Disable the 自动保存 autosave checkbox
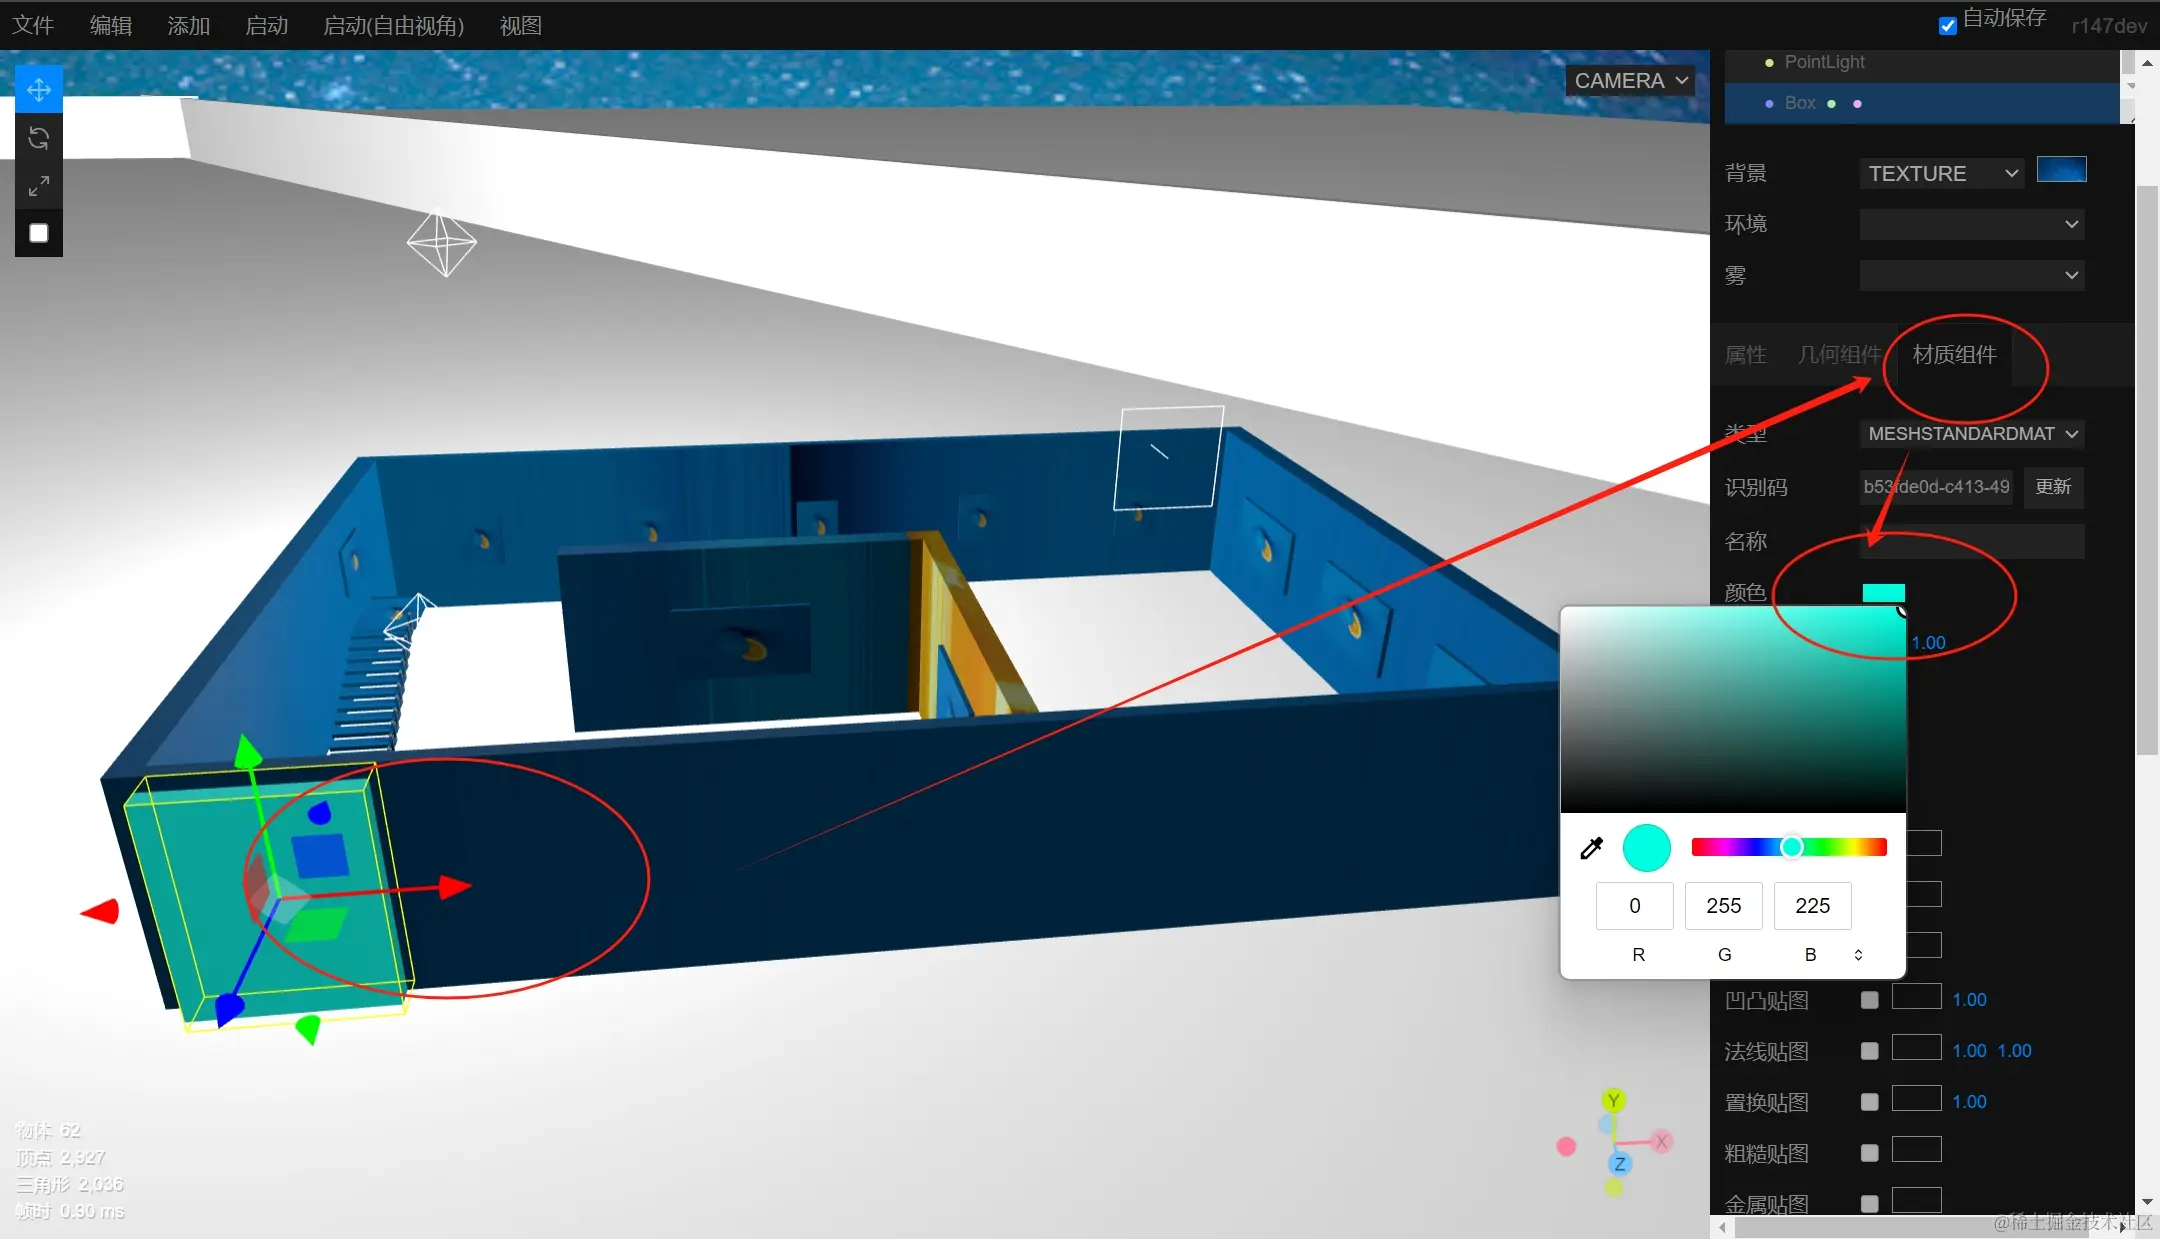 tap(1947, 26)
